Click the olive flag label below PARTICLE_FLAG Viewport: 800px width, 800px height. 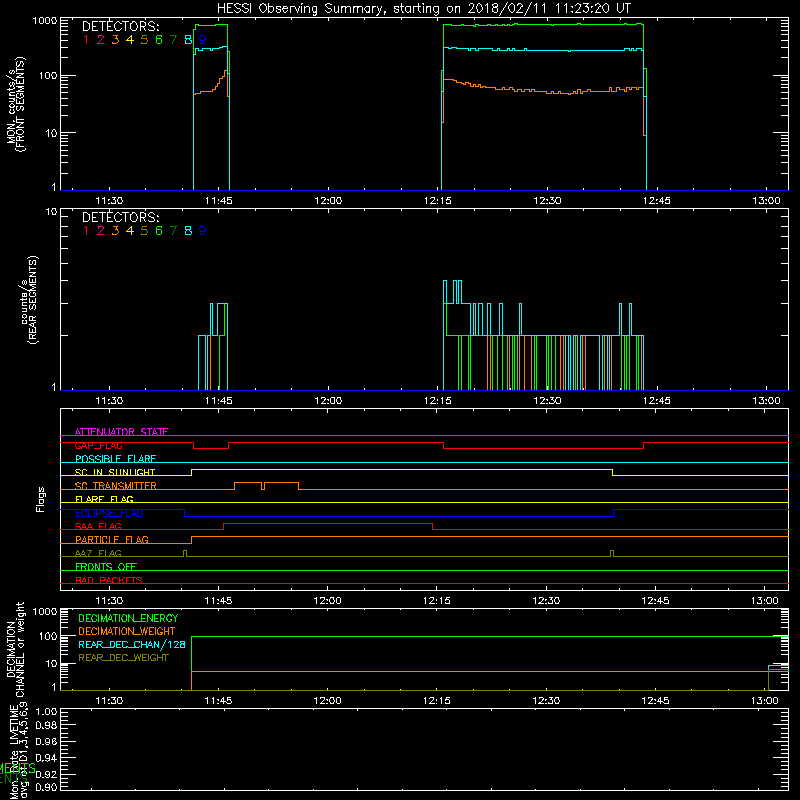pos(98,553)
